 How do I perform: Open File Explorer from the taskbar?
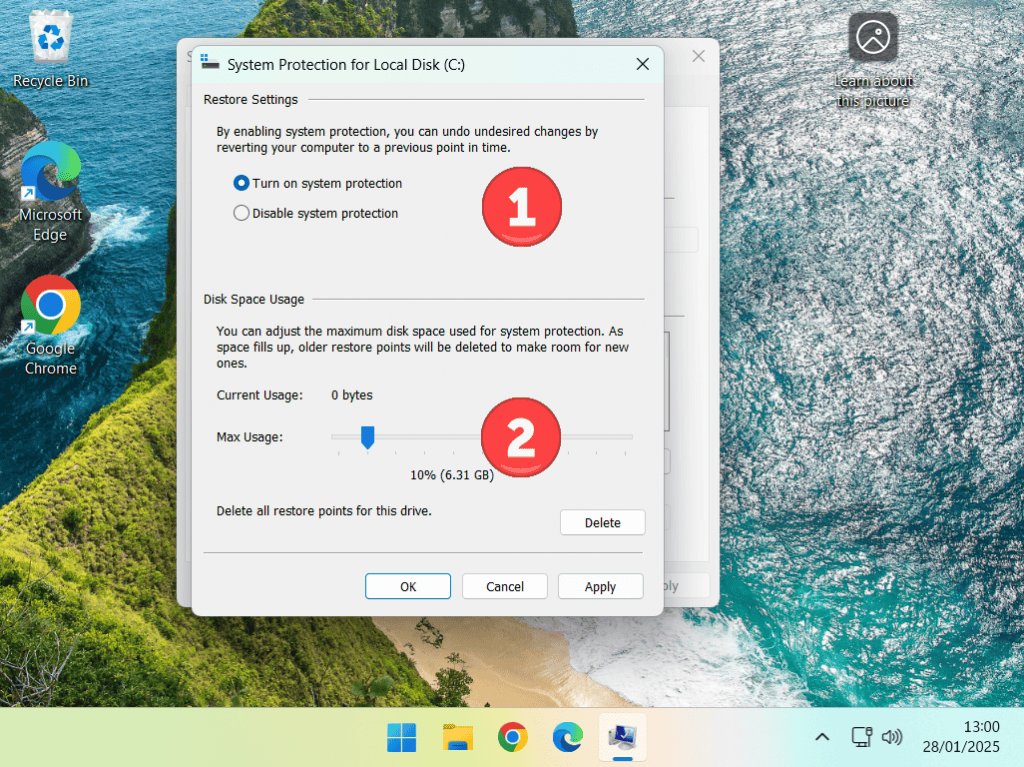point(458,738)
